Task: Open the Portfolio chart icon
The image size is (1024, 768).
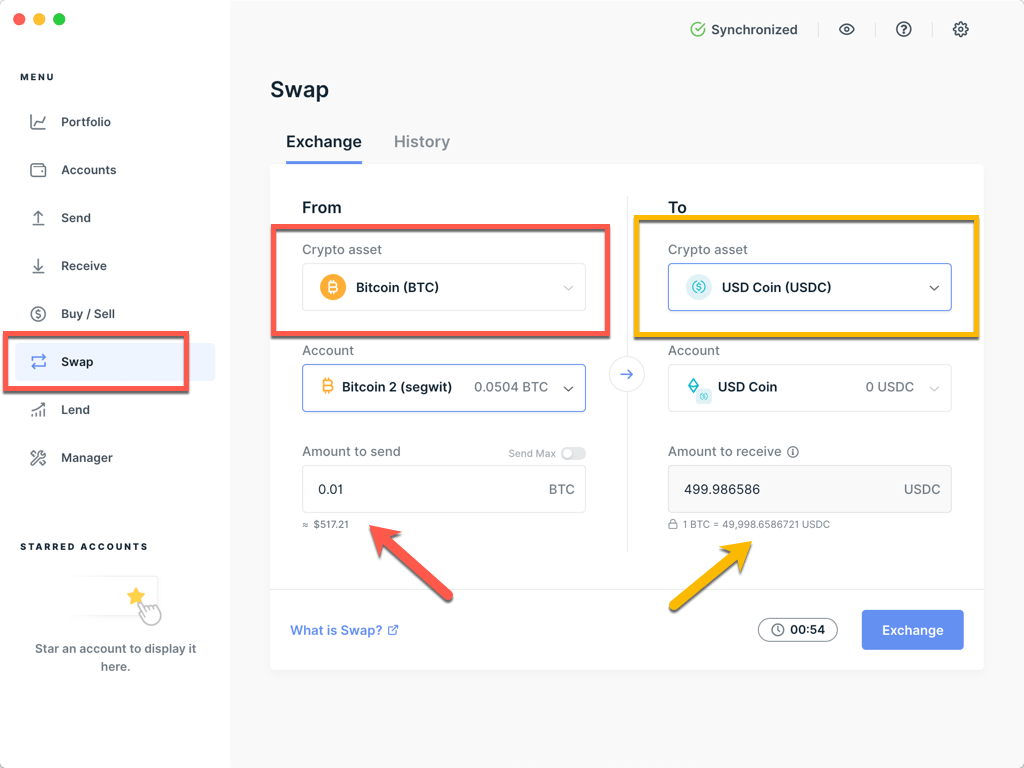Action: pyautogui.click(x=38, y=122)
